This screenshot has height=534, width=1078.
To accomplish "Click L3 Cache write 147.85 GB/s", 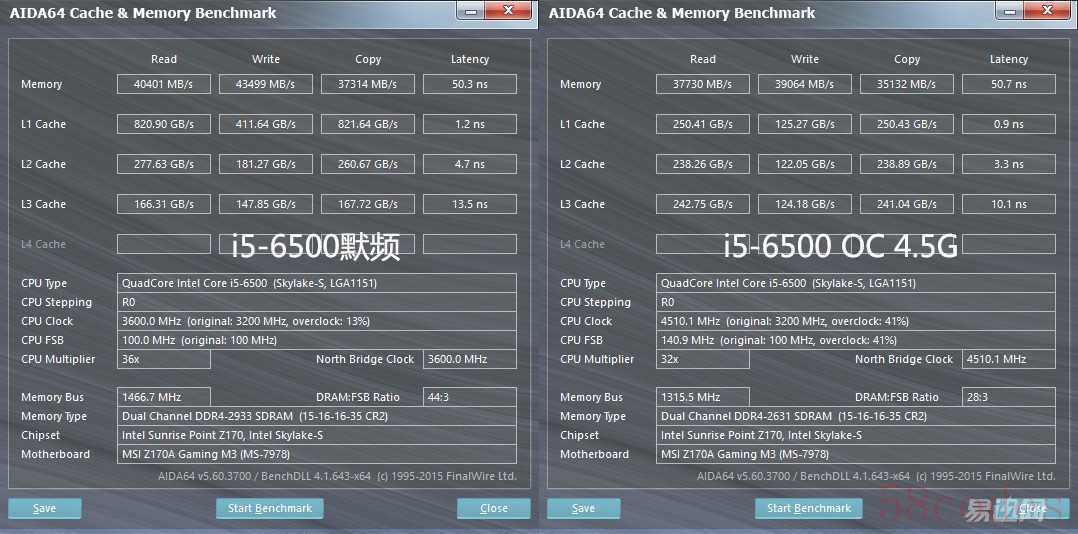I will (x=265, y=203).
